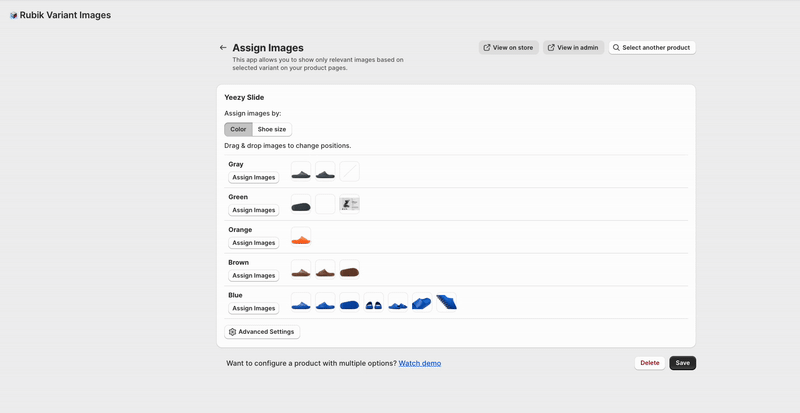Open Assign Images for Gray
Image resolution: width=800 pixels, height=413 pixels.
[x=254, y=178]
